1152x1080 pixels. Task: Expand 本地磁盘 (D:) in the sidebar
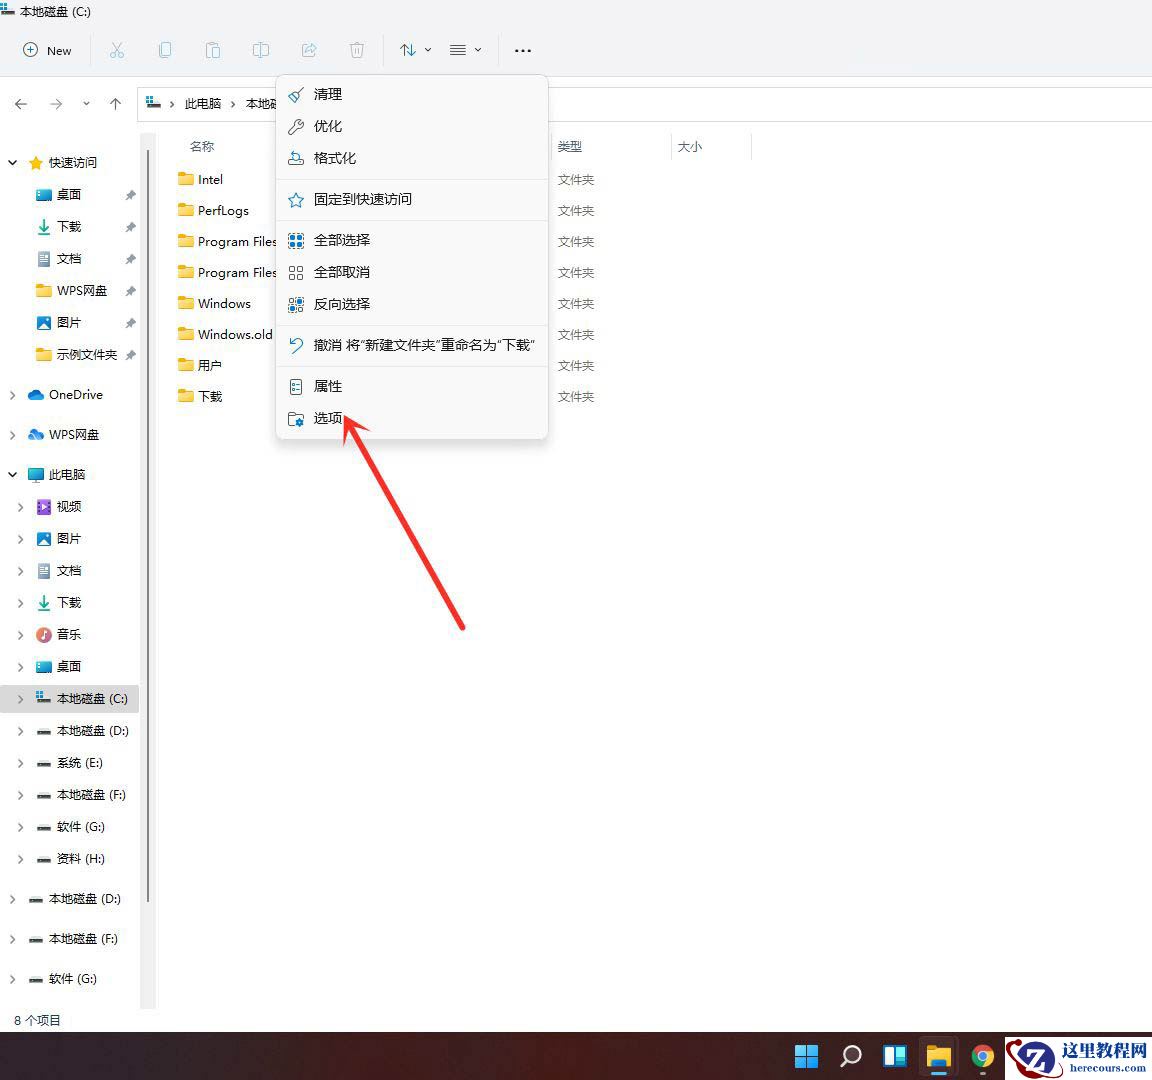(x=20, y=730)
